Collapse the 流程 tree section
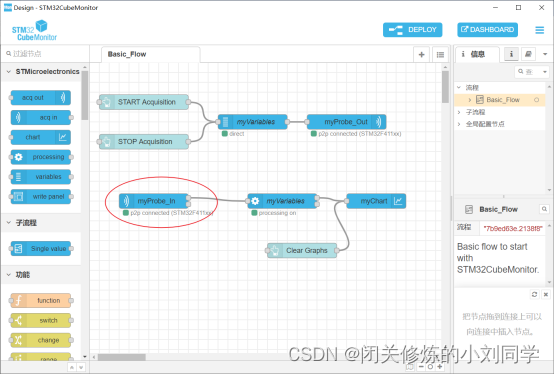Image resolution: width=554 pixels, height=374 pixels. point(459,87)
